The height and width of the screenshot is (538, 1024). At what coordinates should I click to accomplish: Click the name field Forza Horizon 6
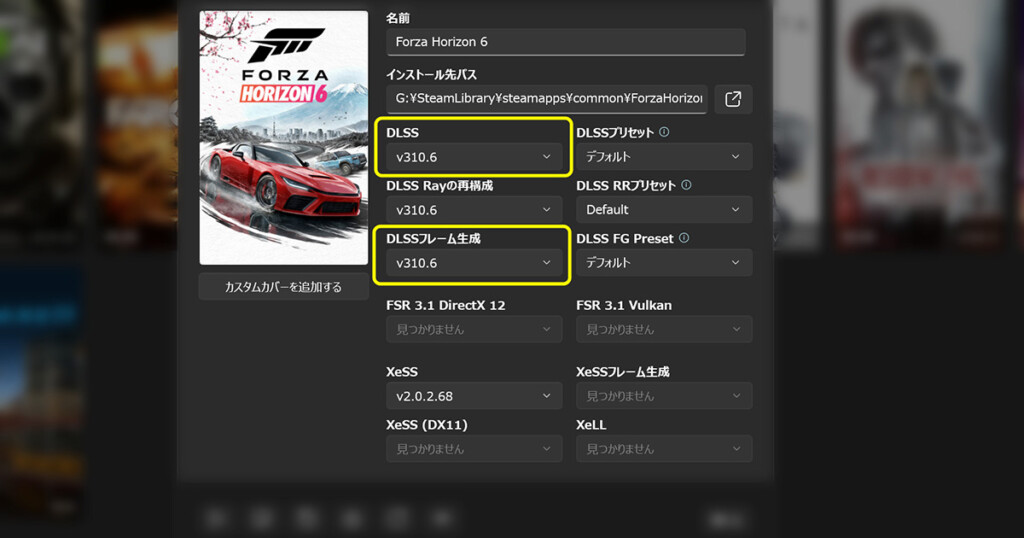coord(566,42)
